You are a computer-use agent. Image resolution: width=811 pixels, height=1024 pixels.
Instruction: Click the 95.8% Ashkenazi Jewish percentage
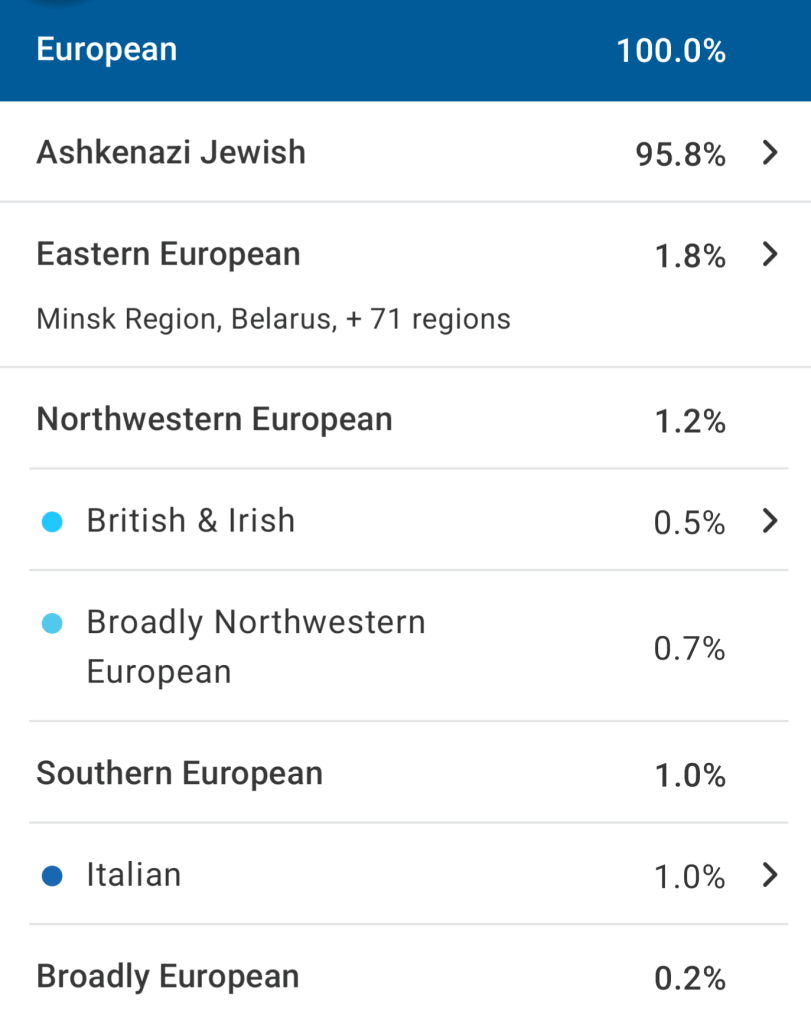coord(680,155)
